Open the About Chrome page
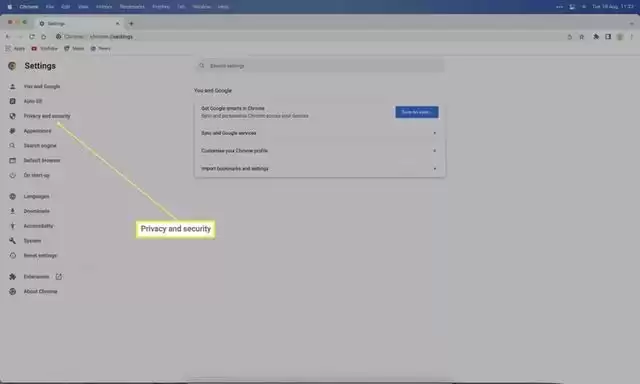This screenshot has width=640, height=384. [x=40, y=291]
